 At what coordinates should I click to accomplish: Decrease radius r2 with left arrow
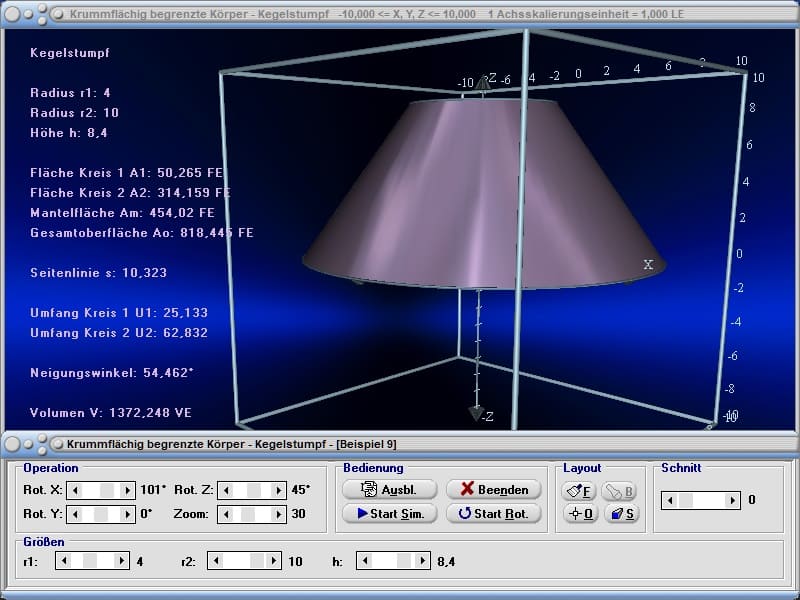click(x=215, y=561)
